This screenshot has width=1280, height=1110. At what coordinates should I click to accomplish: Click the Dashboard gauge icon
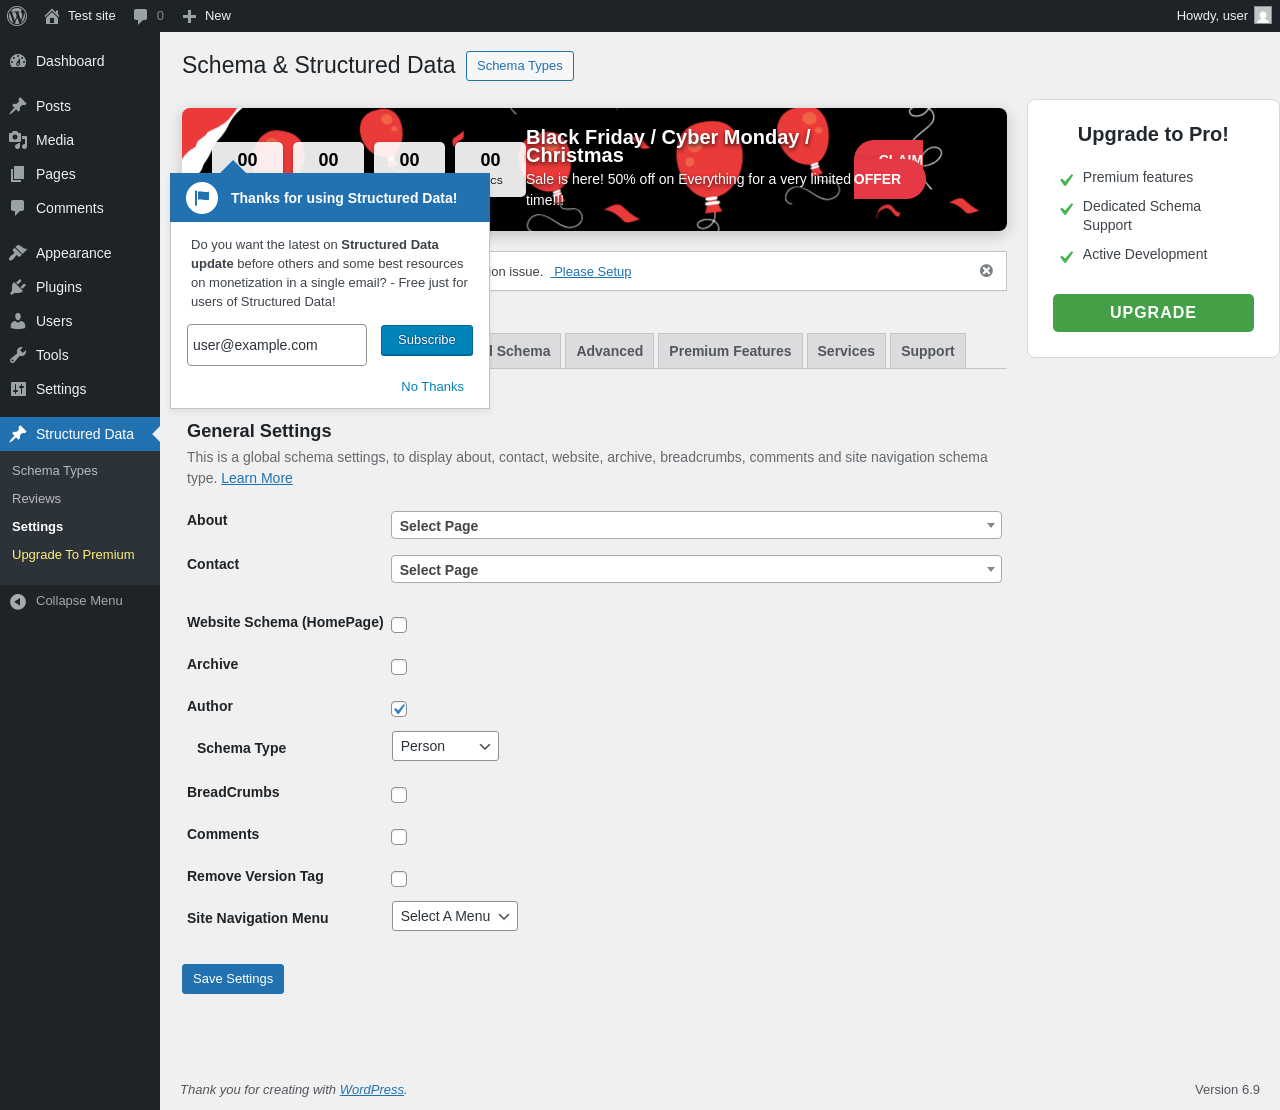click(18, 61)
